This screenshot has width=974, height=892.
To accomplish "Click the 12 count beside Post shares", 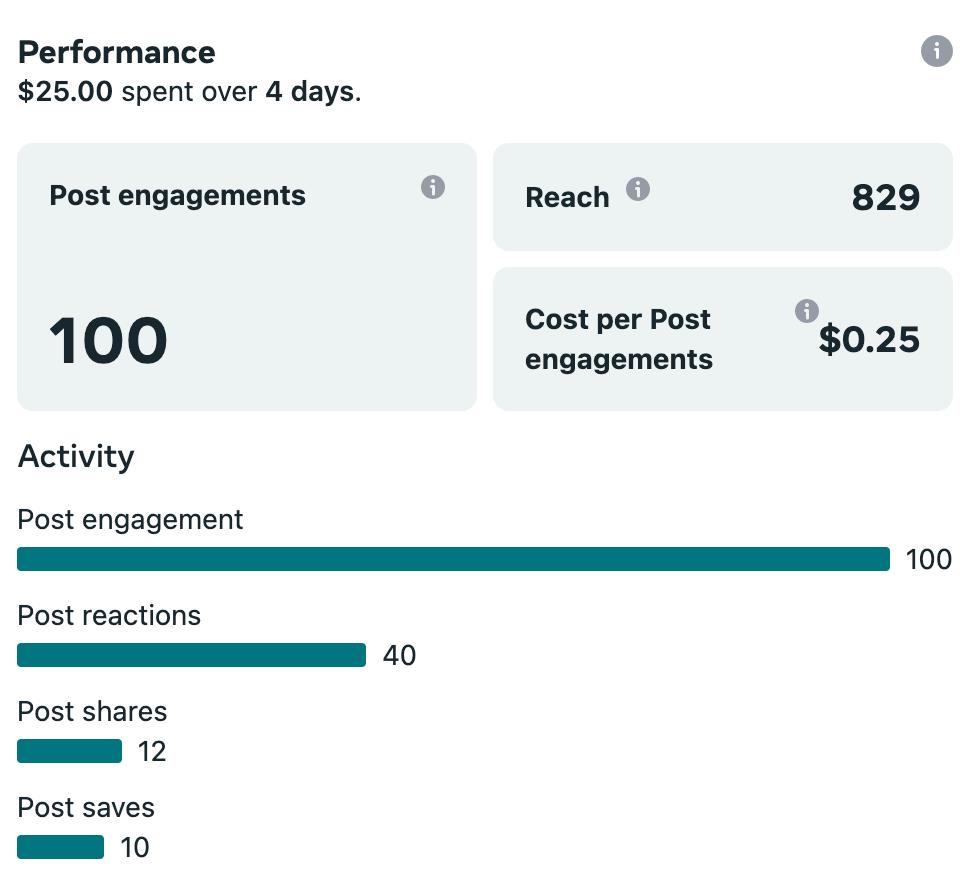I will click(x=152, y=752).
